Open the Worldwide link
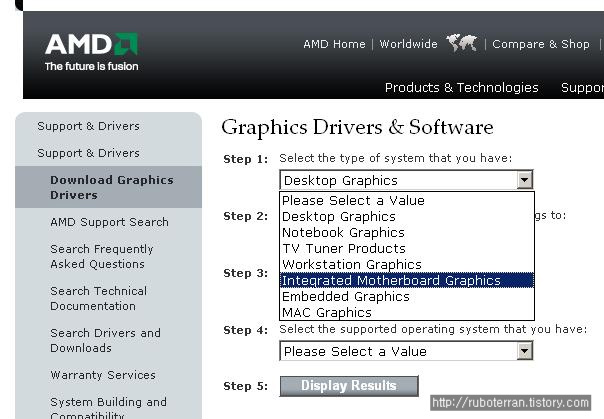 click(x=408, y=44)
